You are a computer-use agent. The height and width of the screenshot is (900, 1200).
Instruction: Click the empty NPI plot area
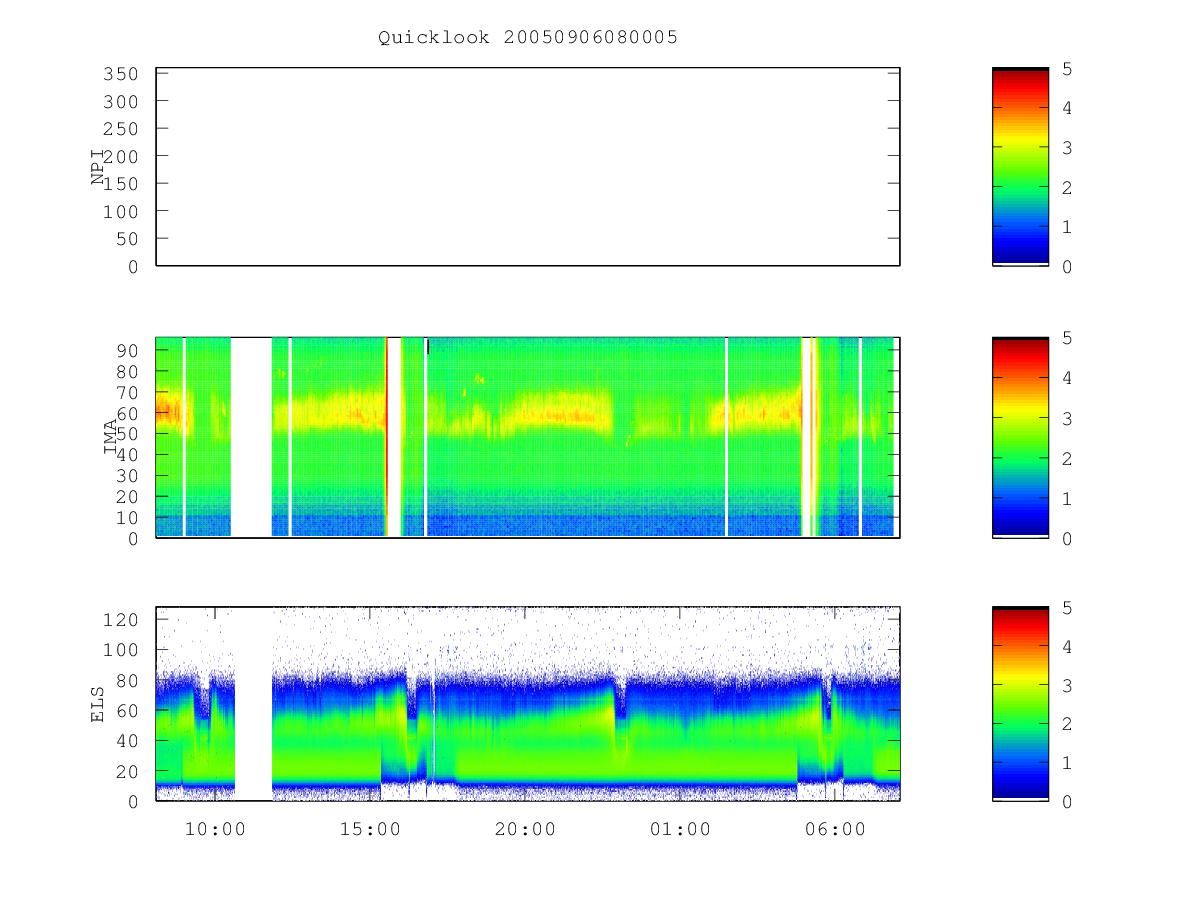tap(528, 167)
